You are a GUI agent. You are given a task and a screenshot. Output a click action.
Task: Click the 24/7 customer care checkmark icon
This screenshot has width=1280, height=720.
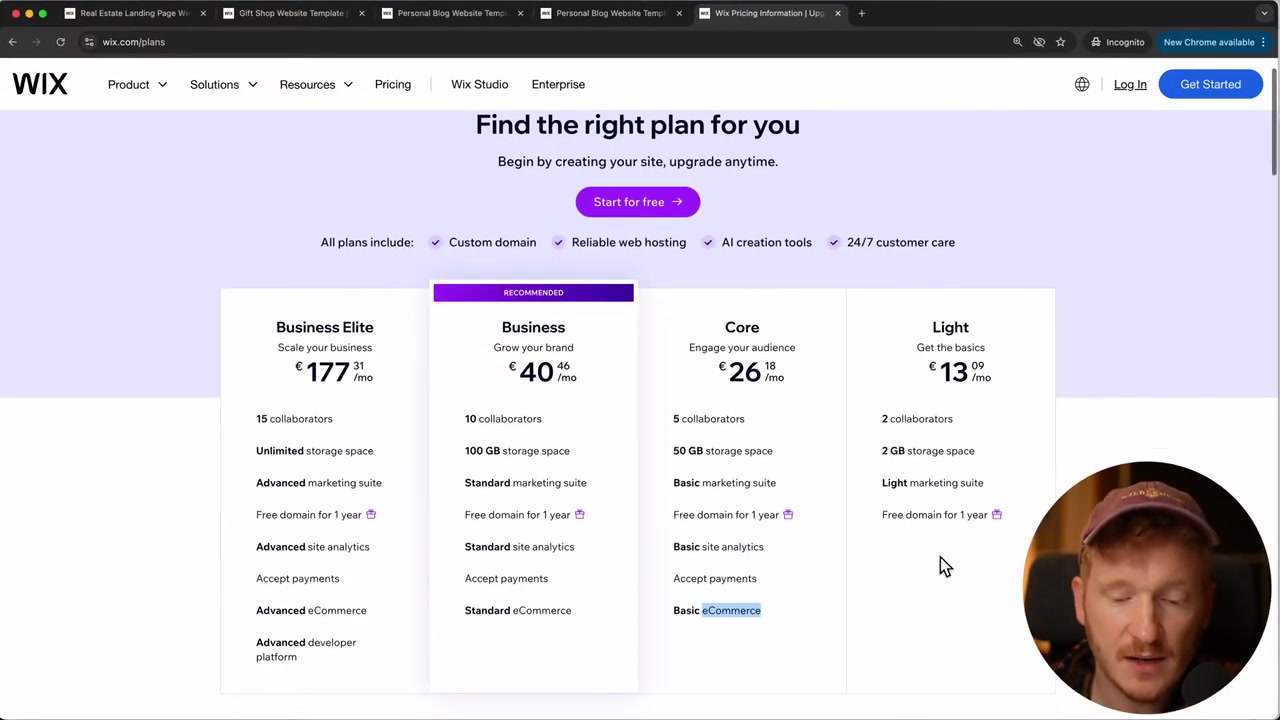(x=833, y=242)
